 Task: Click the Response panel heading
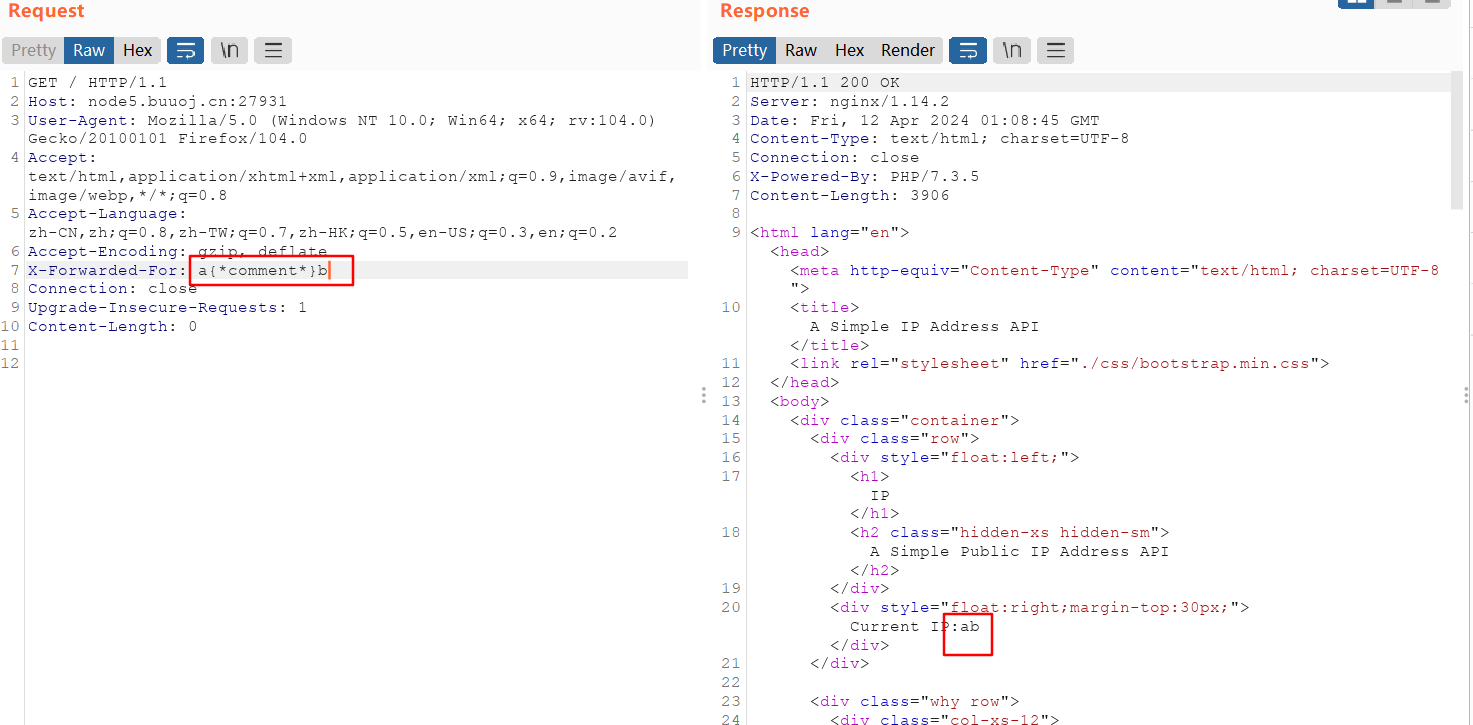(765, 11)
